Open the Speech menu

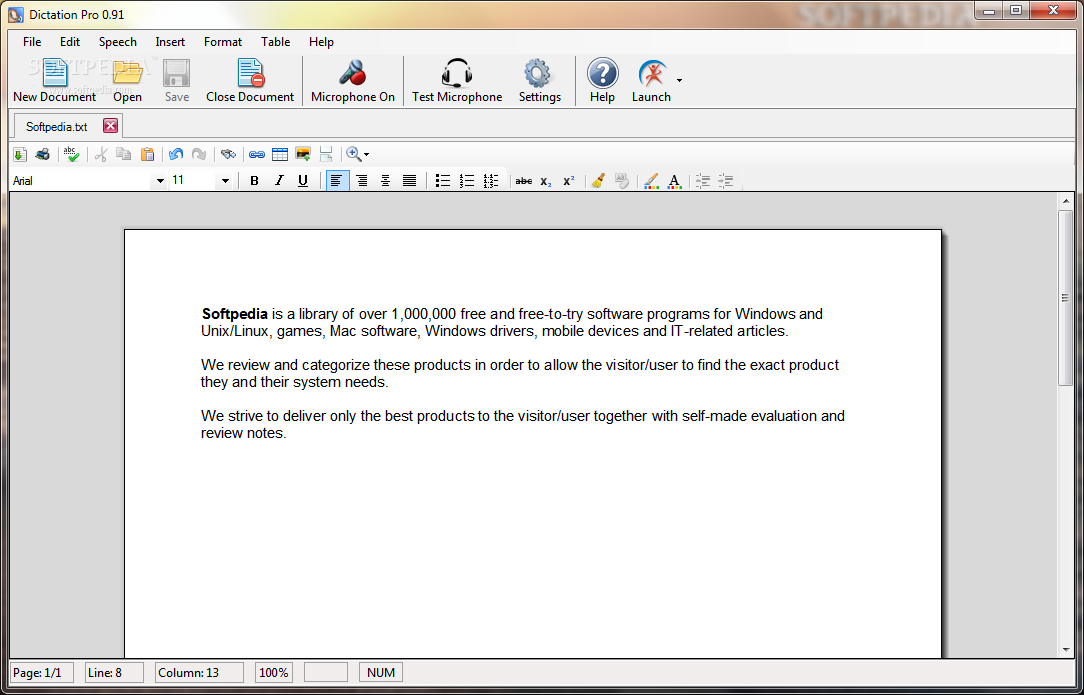pyautogui.click(x=118, y=41)
